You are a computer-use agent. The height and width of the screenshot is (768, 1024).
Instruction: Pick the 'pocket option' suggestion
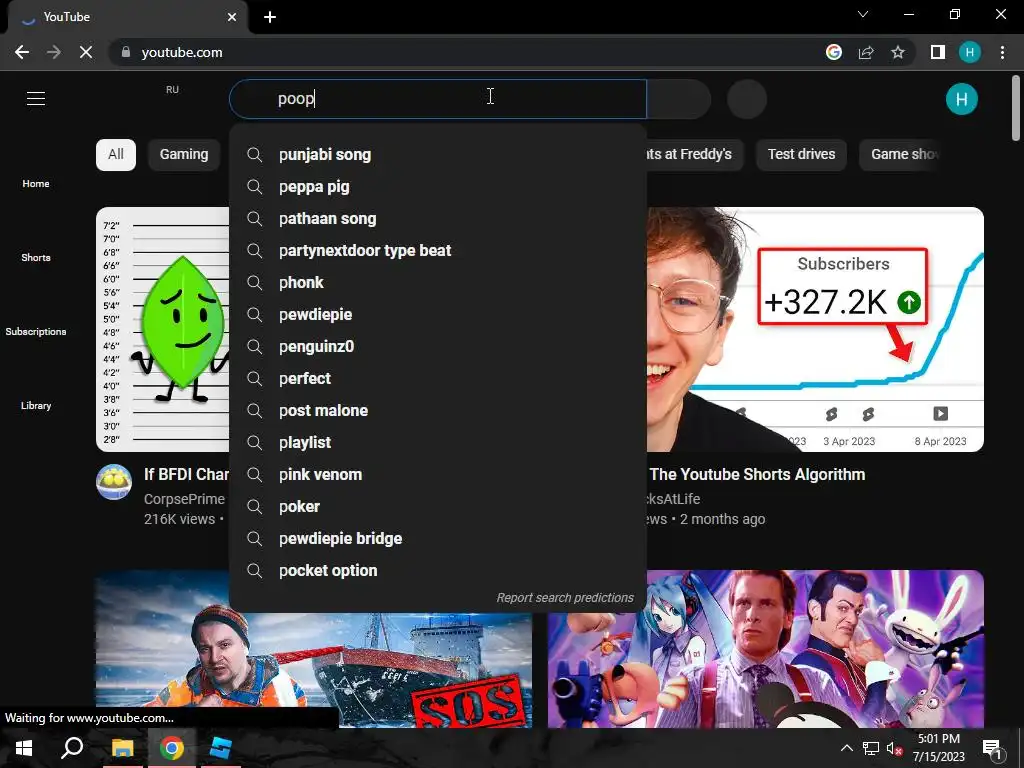[438, 571]
